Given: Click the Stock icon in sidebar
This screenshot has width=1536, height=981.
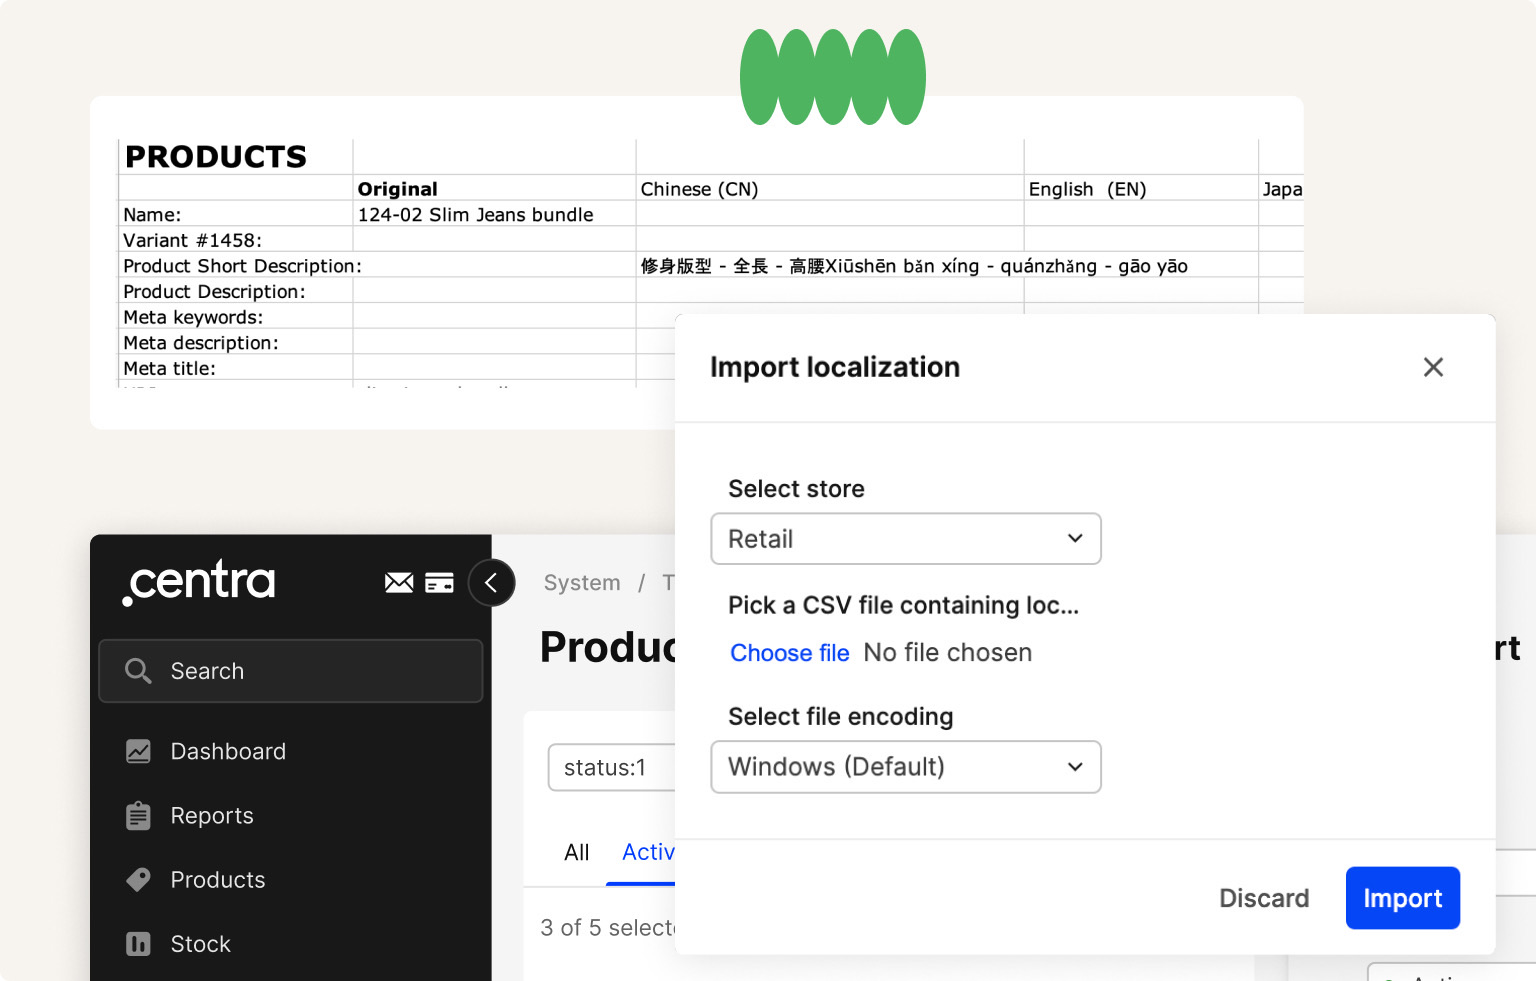Looking at the screenshot, I should (138, 944).
